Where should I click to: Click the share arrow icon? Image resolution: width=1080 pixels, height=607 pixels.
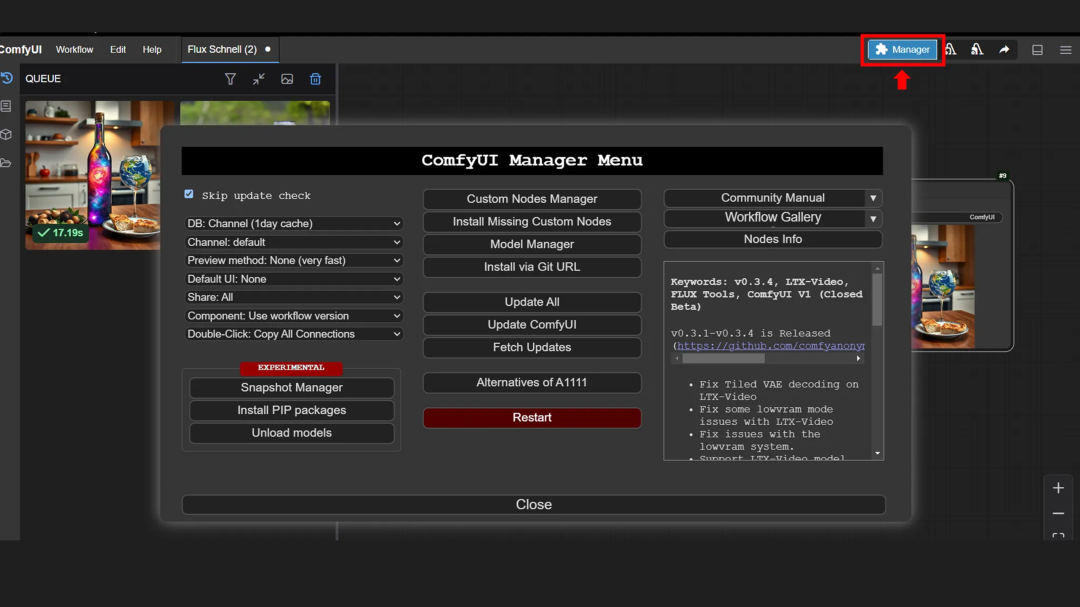coord(1004,50)
